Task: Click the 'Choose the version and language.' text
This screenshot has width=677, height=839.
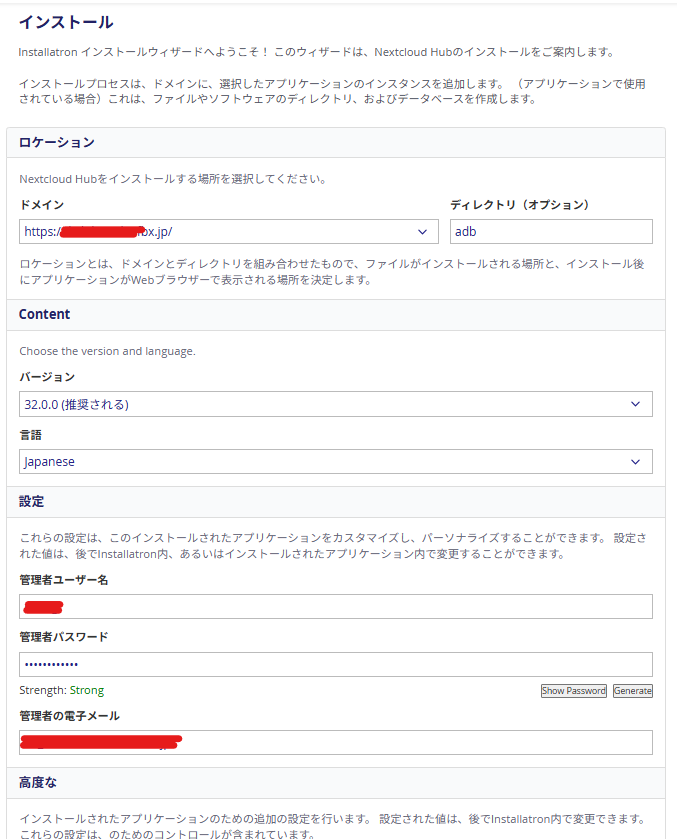Action: (107, 351)
